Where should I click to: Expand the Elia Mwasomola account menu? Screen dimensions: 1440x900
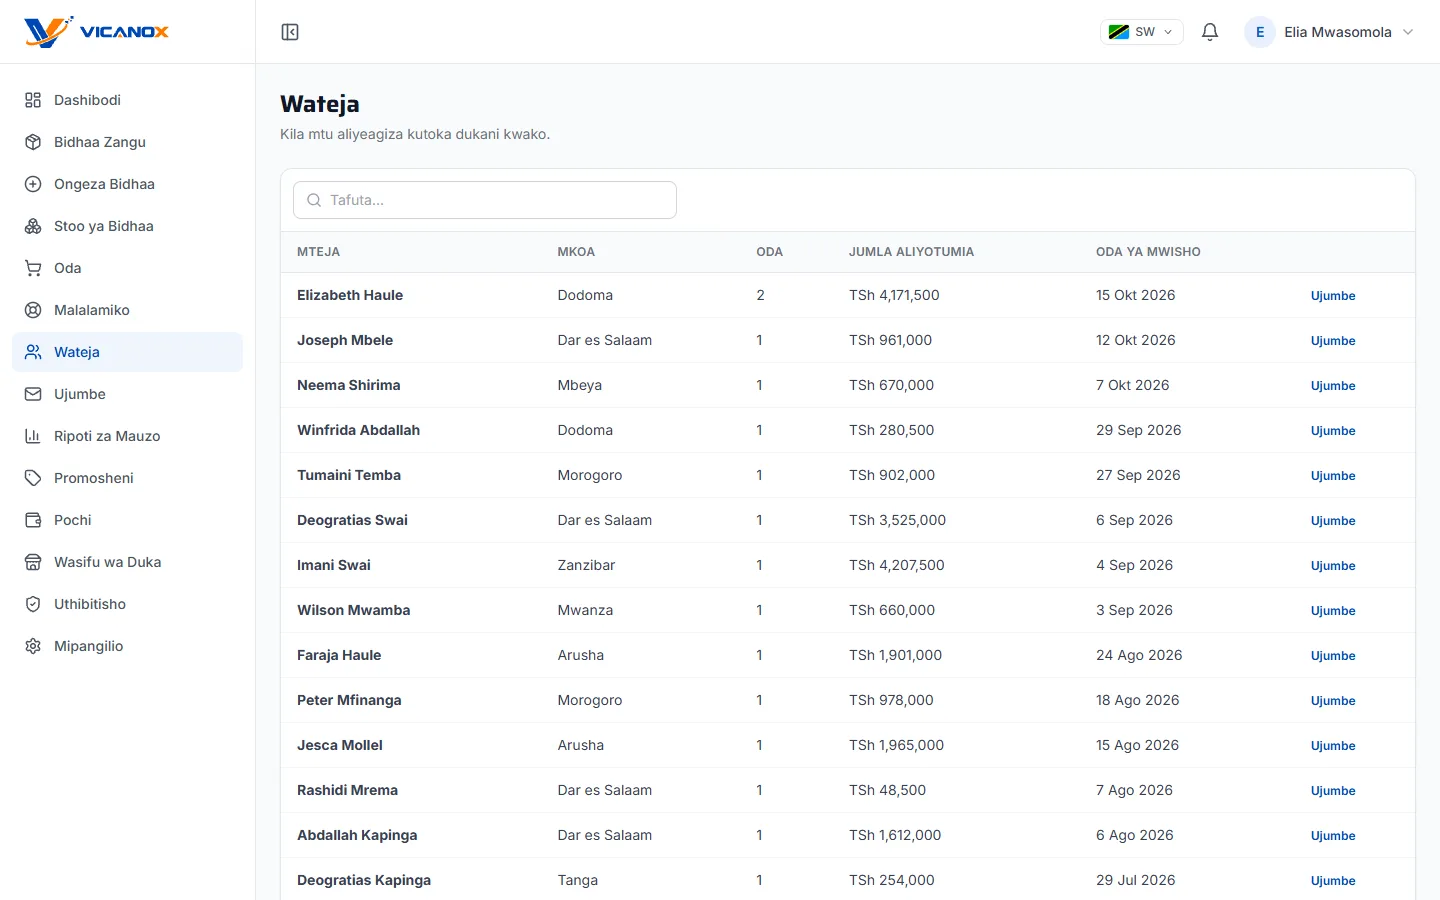(x=1329, y=32)
